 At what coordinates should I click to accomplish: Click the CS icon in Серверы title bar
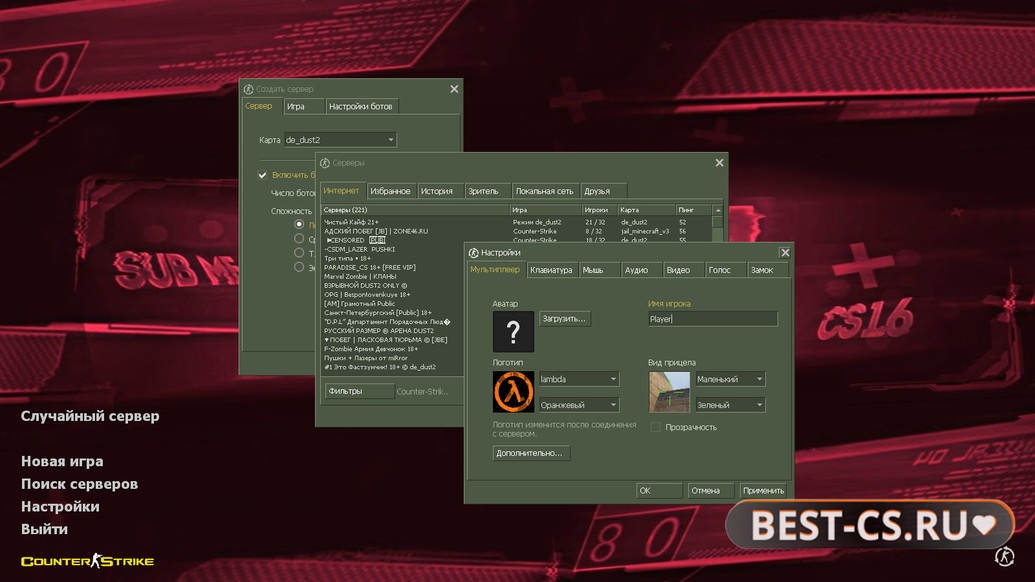click(x=325, y=163)
